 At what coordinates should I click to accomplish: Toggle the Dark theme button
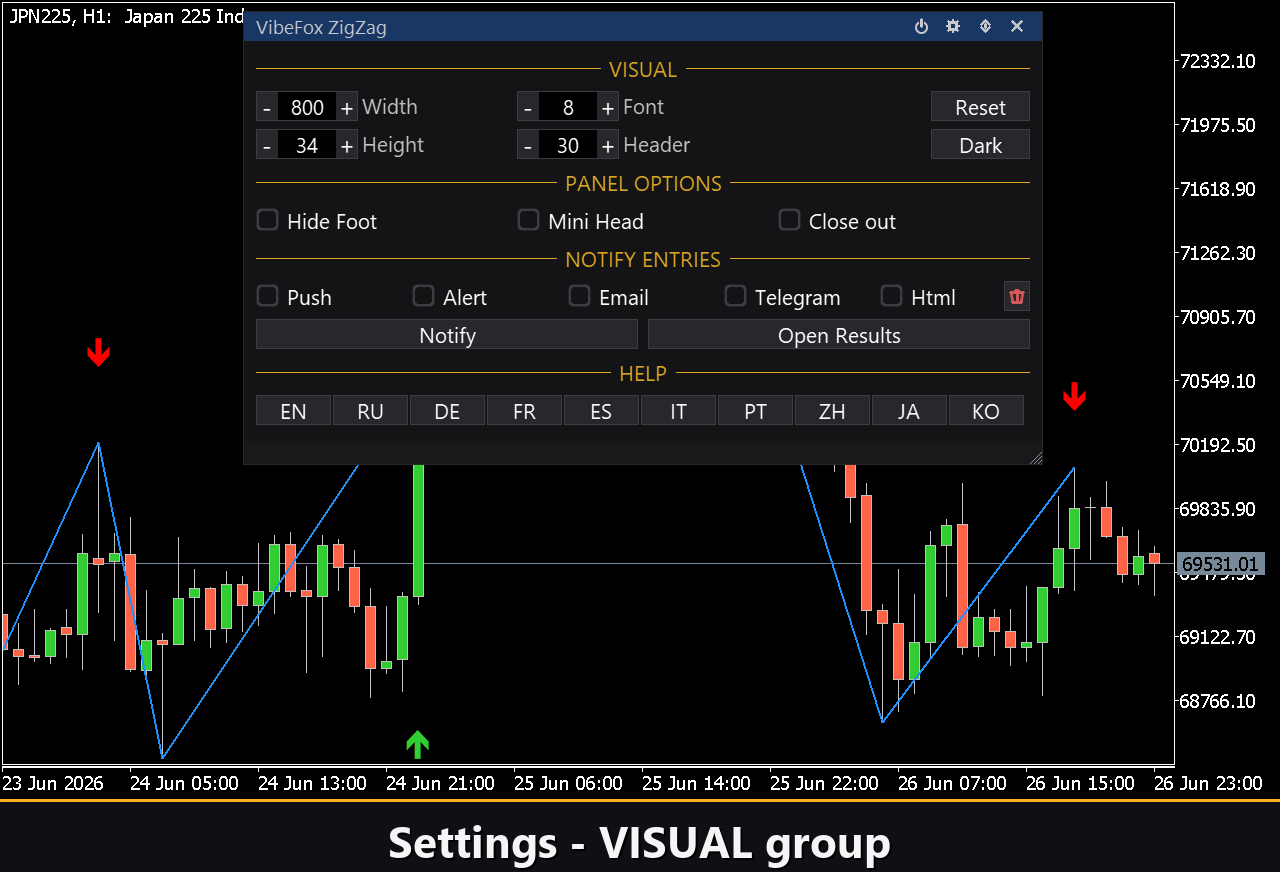click(980, 145)
